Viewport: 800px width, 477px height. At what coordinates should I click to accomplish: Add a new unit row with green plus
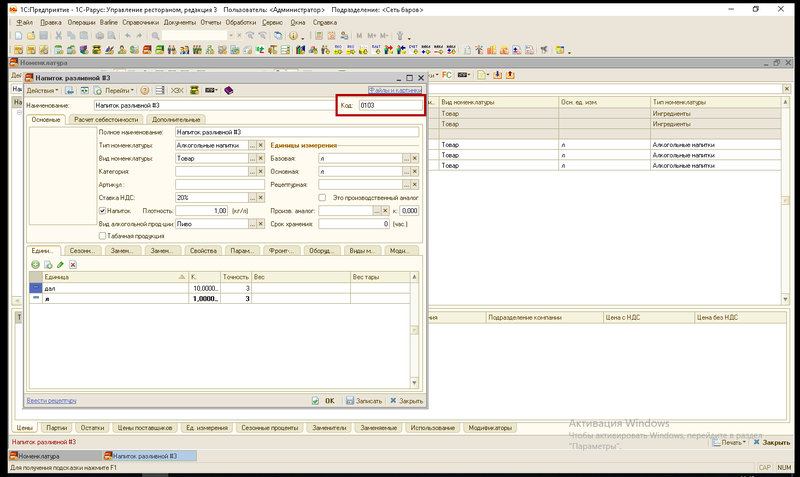(35, 264)
